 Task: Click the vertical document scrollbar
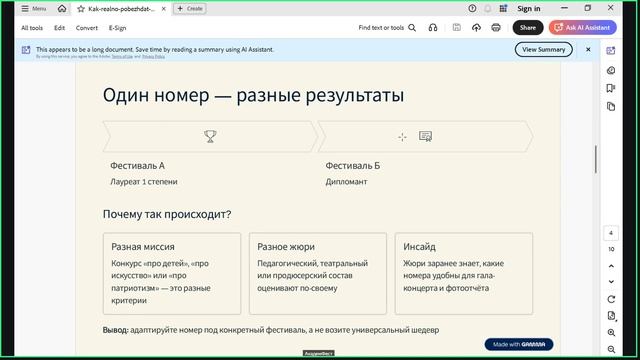click(596, 159)
